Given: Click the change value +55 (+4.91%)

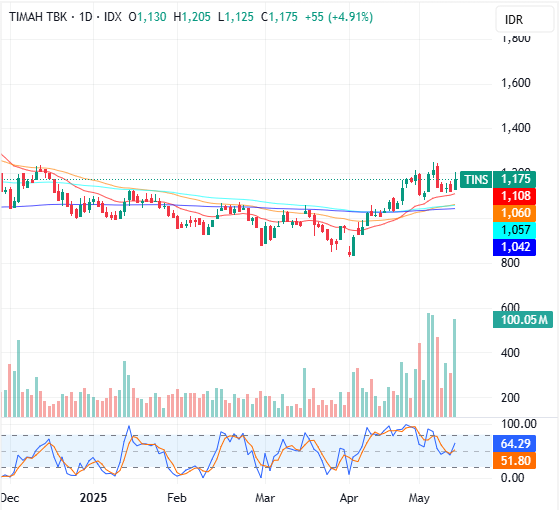Looking at the screenshot, I should tap(339, 17).
